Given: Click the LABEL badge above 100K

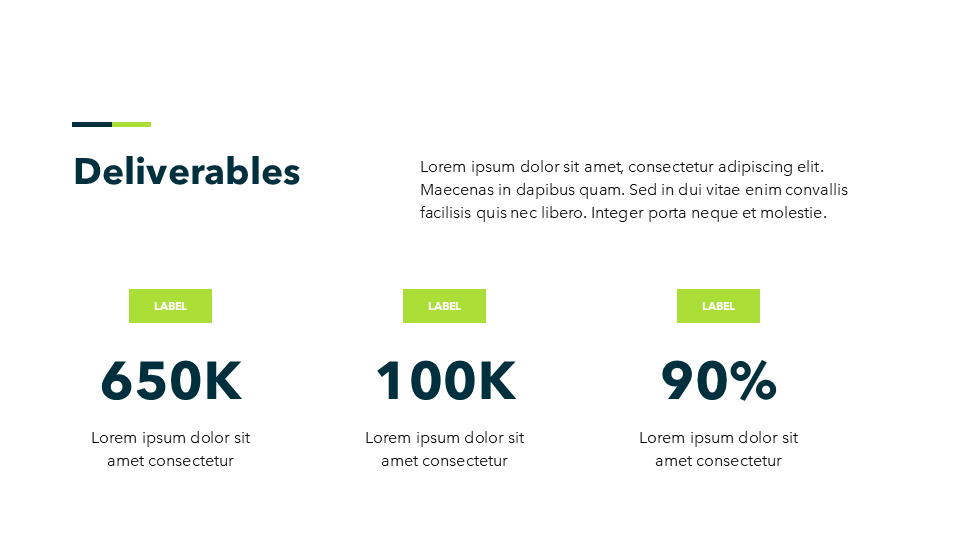Looking at the screenshot, I should pyautogui.click(x=444, y=306).
